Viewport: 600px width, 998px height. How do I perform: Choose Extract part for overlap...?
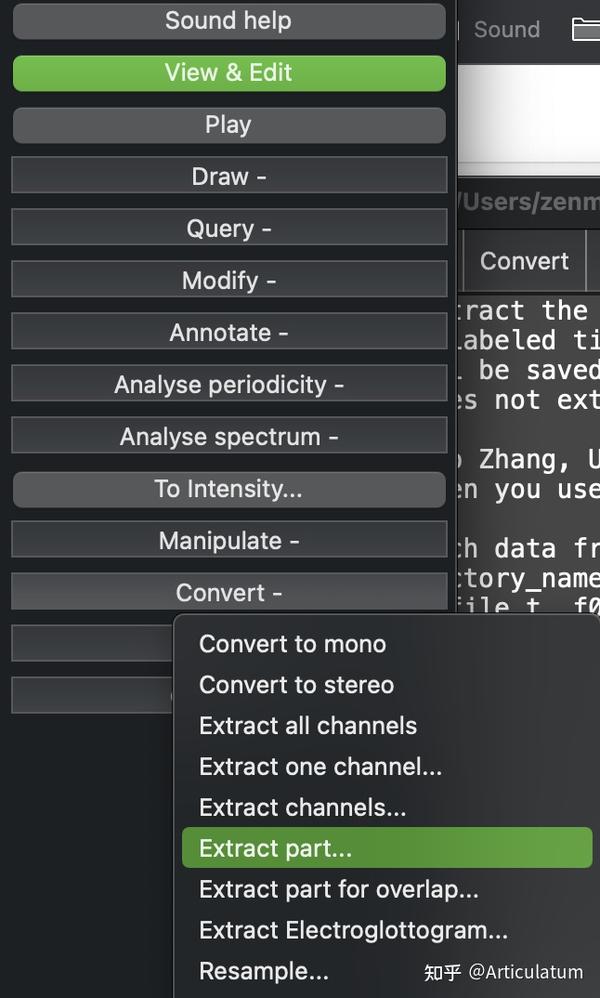[338, 890]
